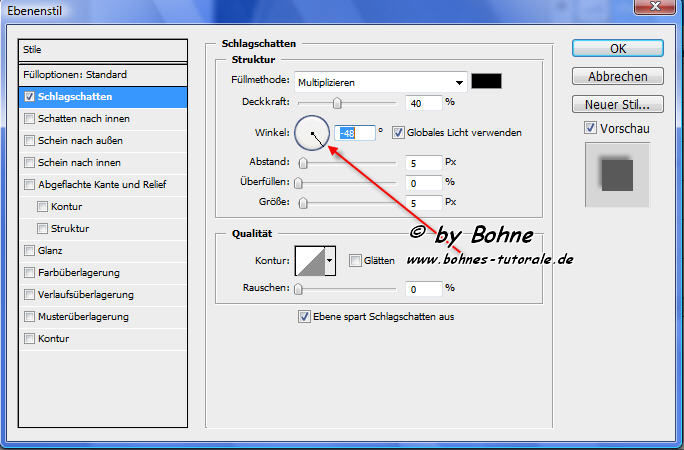Toggle Globales Licht verwenden checkbox
Image resolution: width=684 pixels, height=450 pixels.
click(398, 133)
